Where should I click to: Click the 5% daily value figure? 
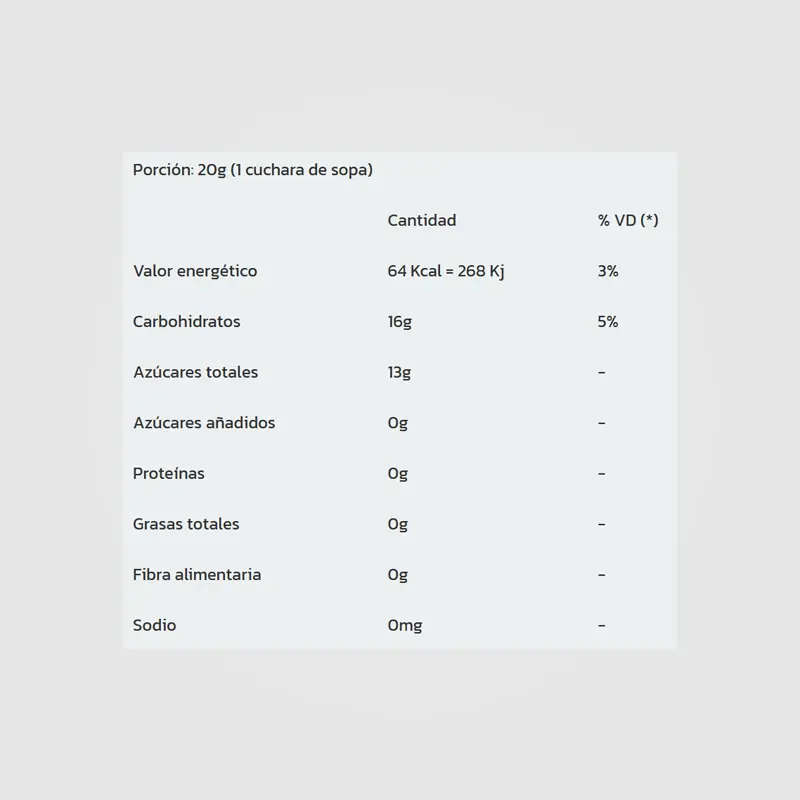608,322
